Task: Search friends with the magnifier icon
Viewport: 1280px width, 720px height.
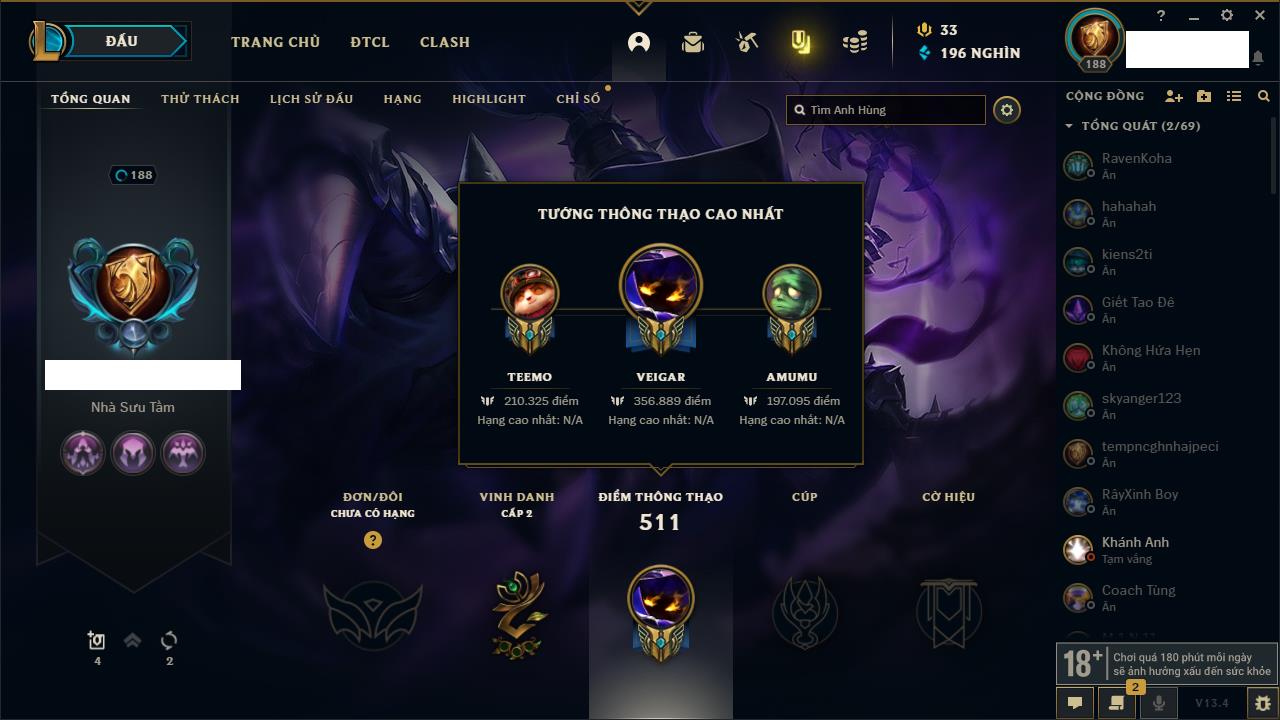Action: coord(1264,96)
